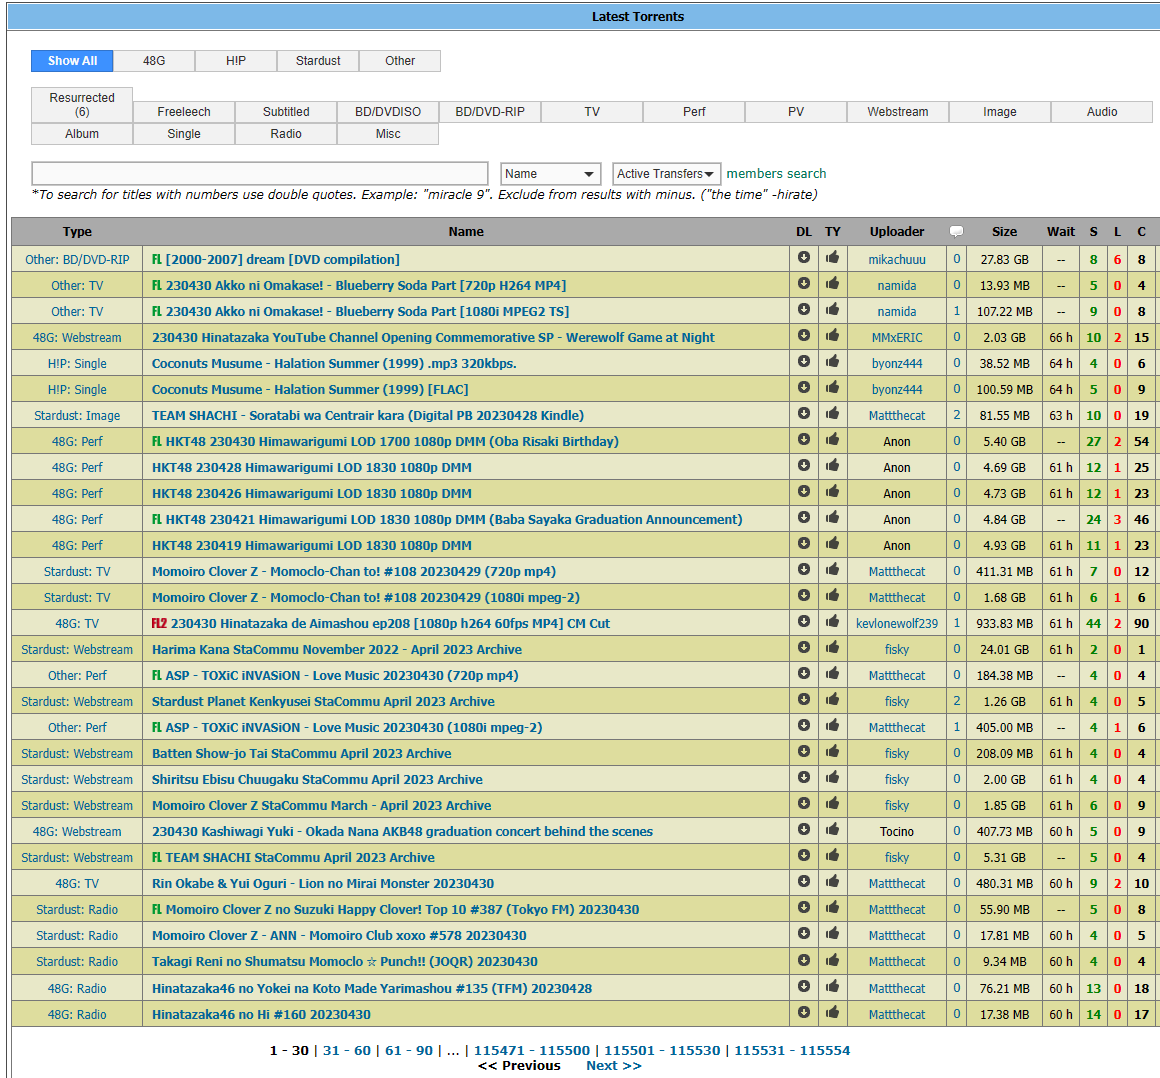
Task: Click the 44 seeders count for Hinatazaka ep208
Action: coord(1093,624)
